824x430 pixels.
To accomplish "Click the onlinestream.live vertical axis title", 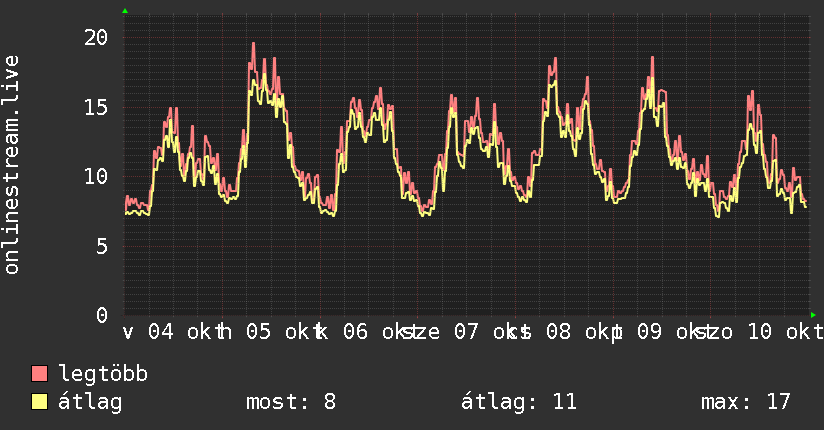I will tap(11, 165).
